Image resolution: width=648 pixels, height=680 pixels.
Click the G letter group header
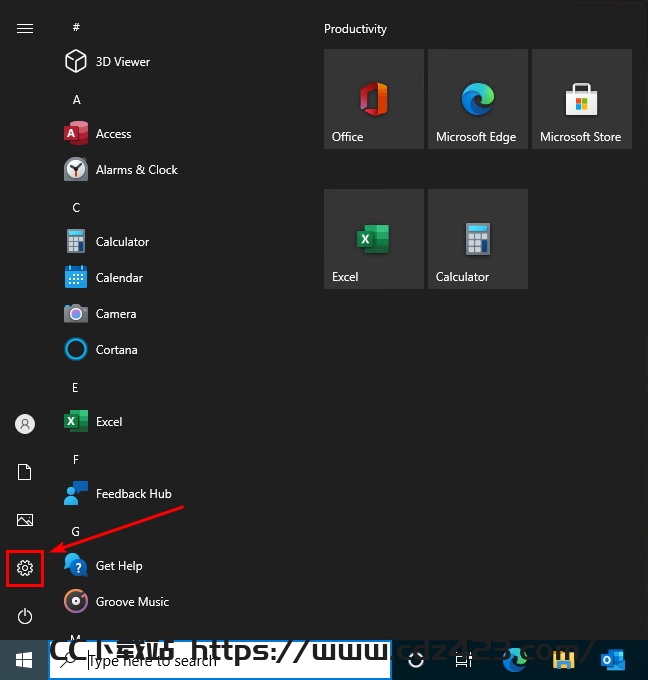pyautogui.click(x=75, y=532)
